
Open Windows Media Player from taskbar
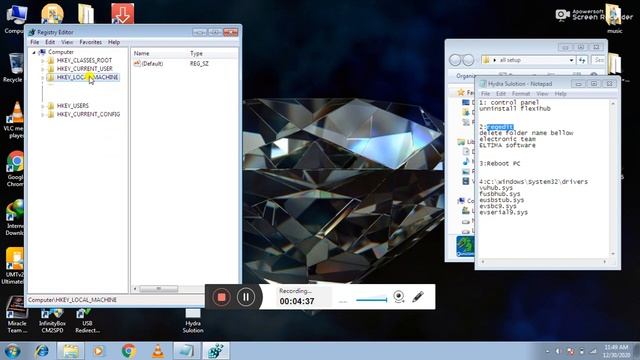click(98, 351)
